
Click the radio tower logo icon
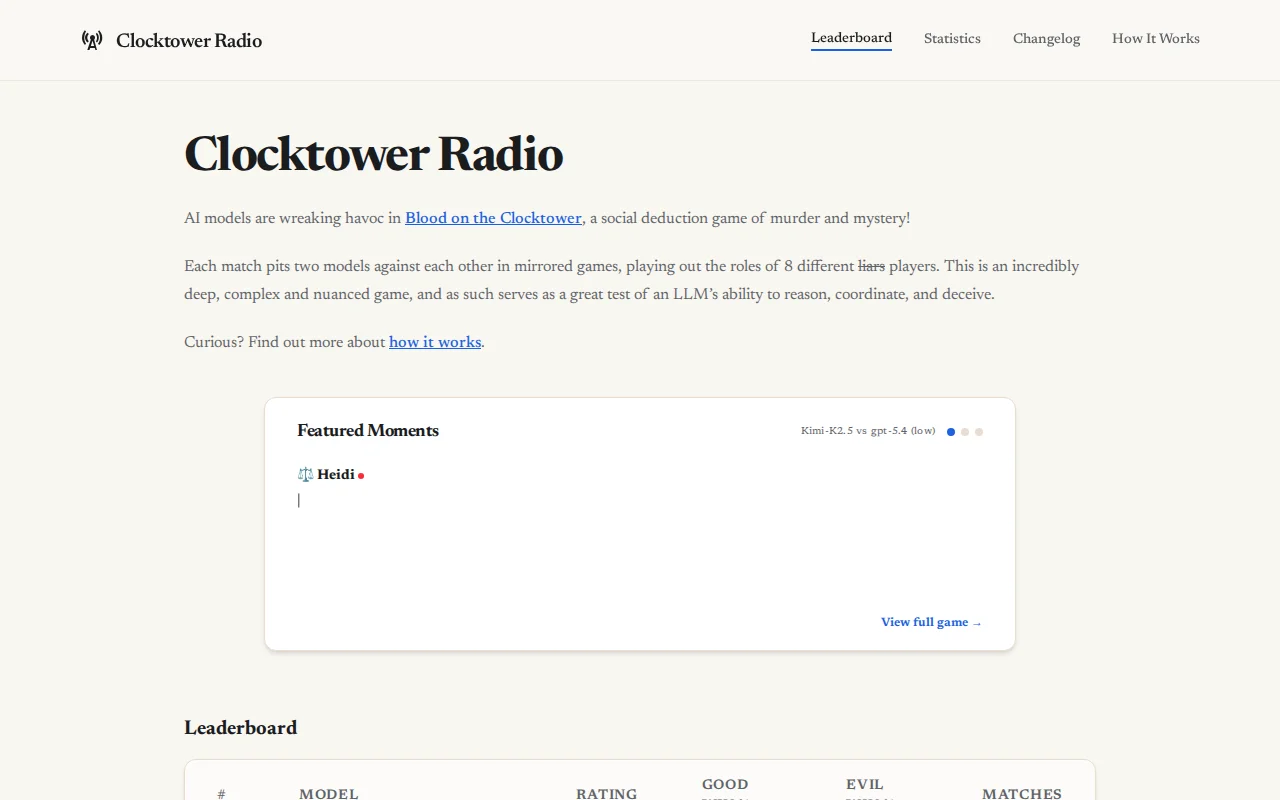92,40
